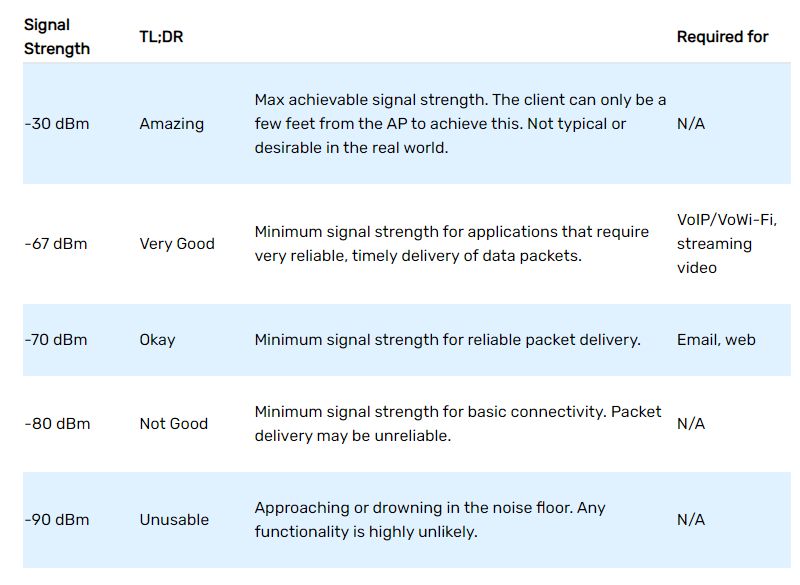Click the Very Good rating text
Screen dimensions: 800x585
tap(177, 244)
